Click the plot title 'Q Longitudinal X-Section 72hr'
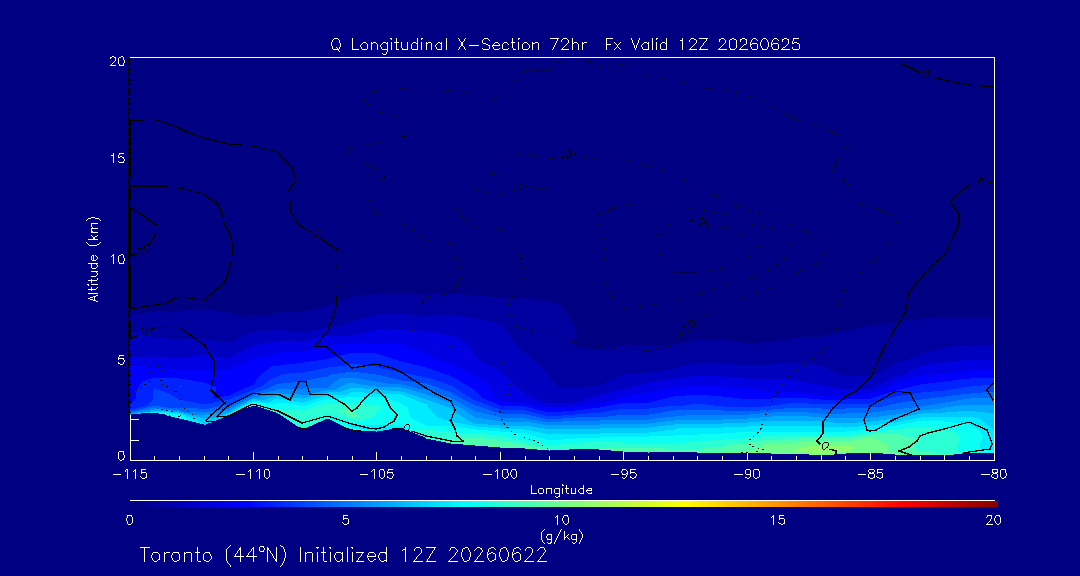The height and width of the screenshot is (576, 1080). click(x=459, y=45)
